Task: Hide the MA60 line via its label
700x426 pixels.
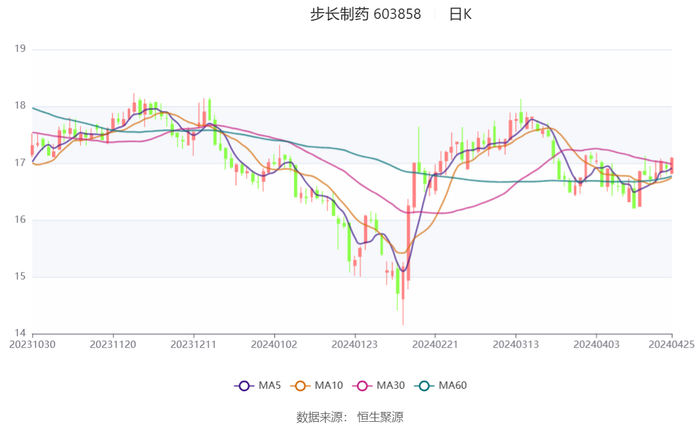Action: click(x=453, y=386)
